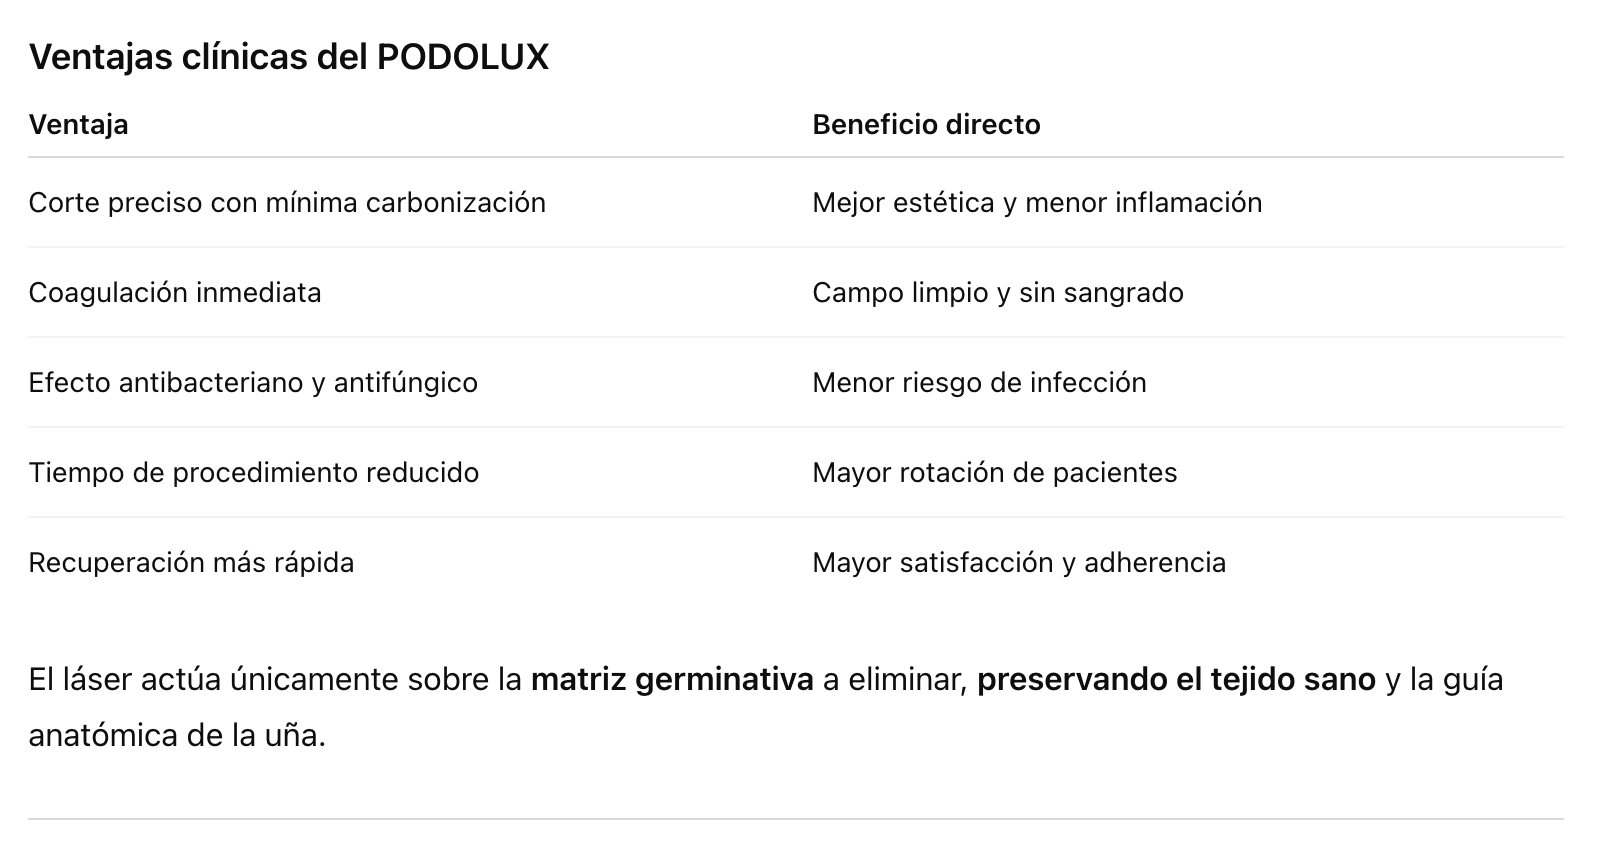Click the bold phrase "matriz germinativa"
The image size is (1622, 866).
[x=672, y=680]
